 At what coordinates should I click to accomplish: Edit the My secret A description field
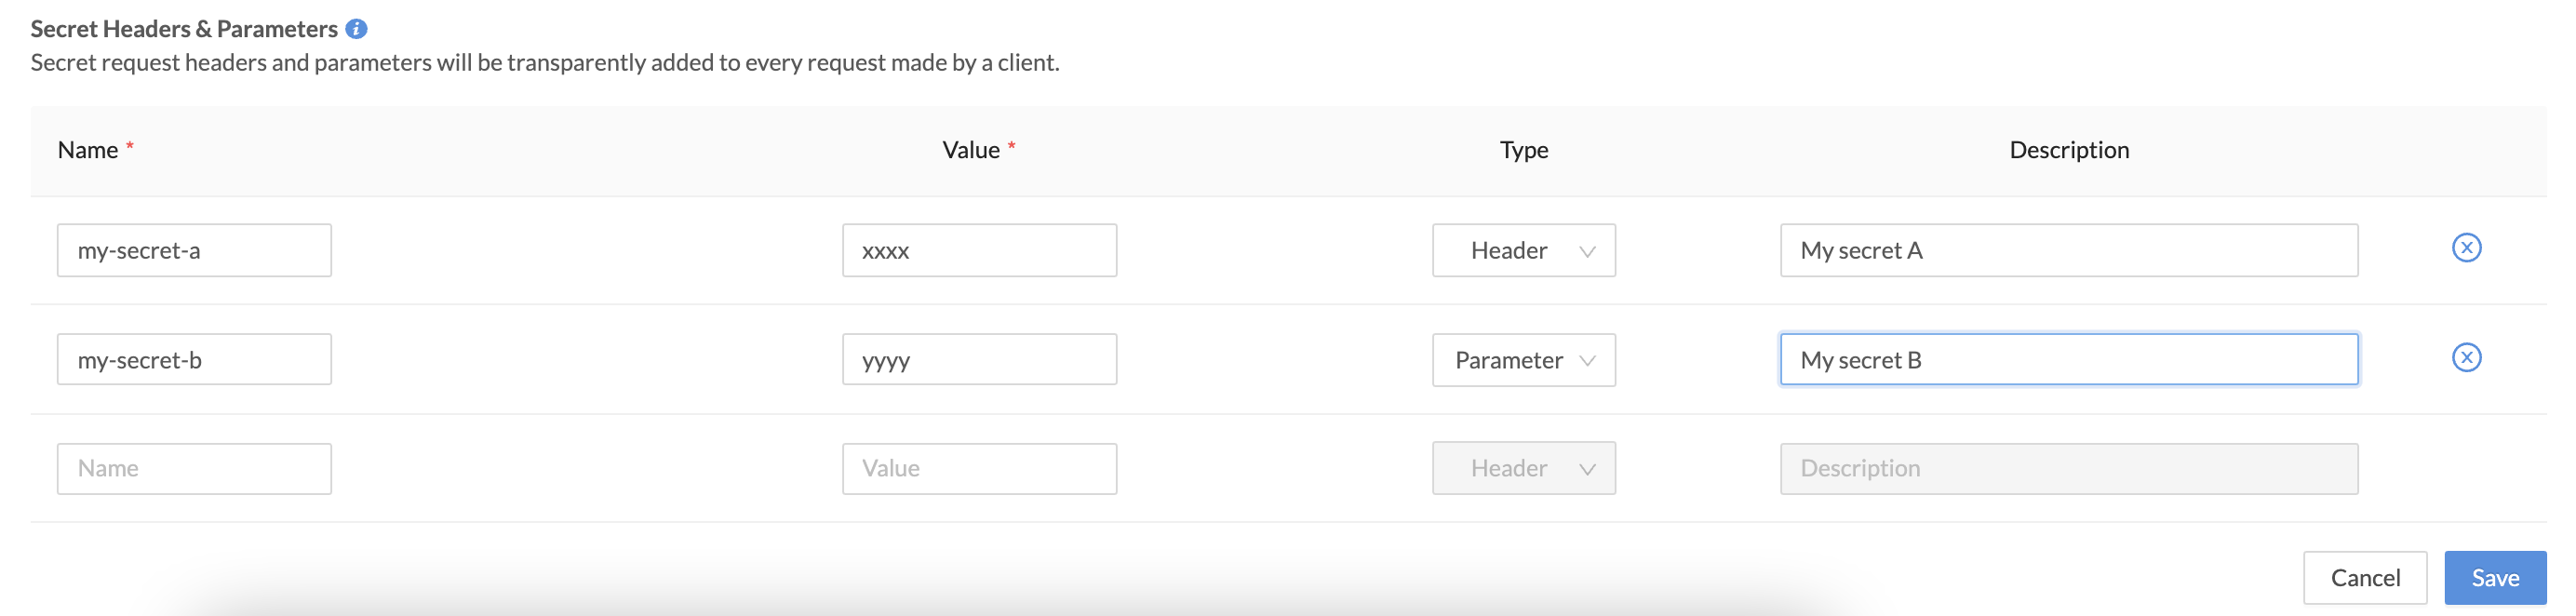point(2069,250)
